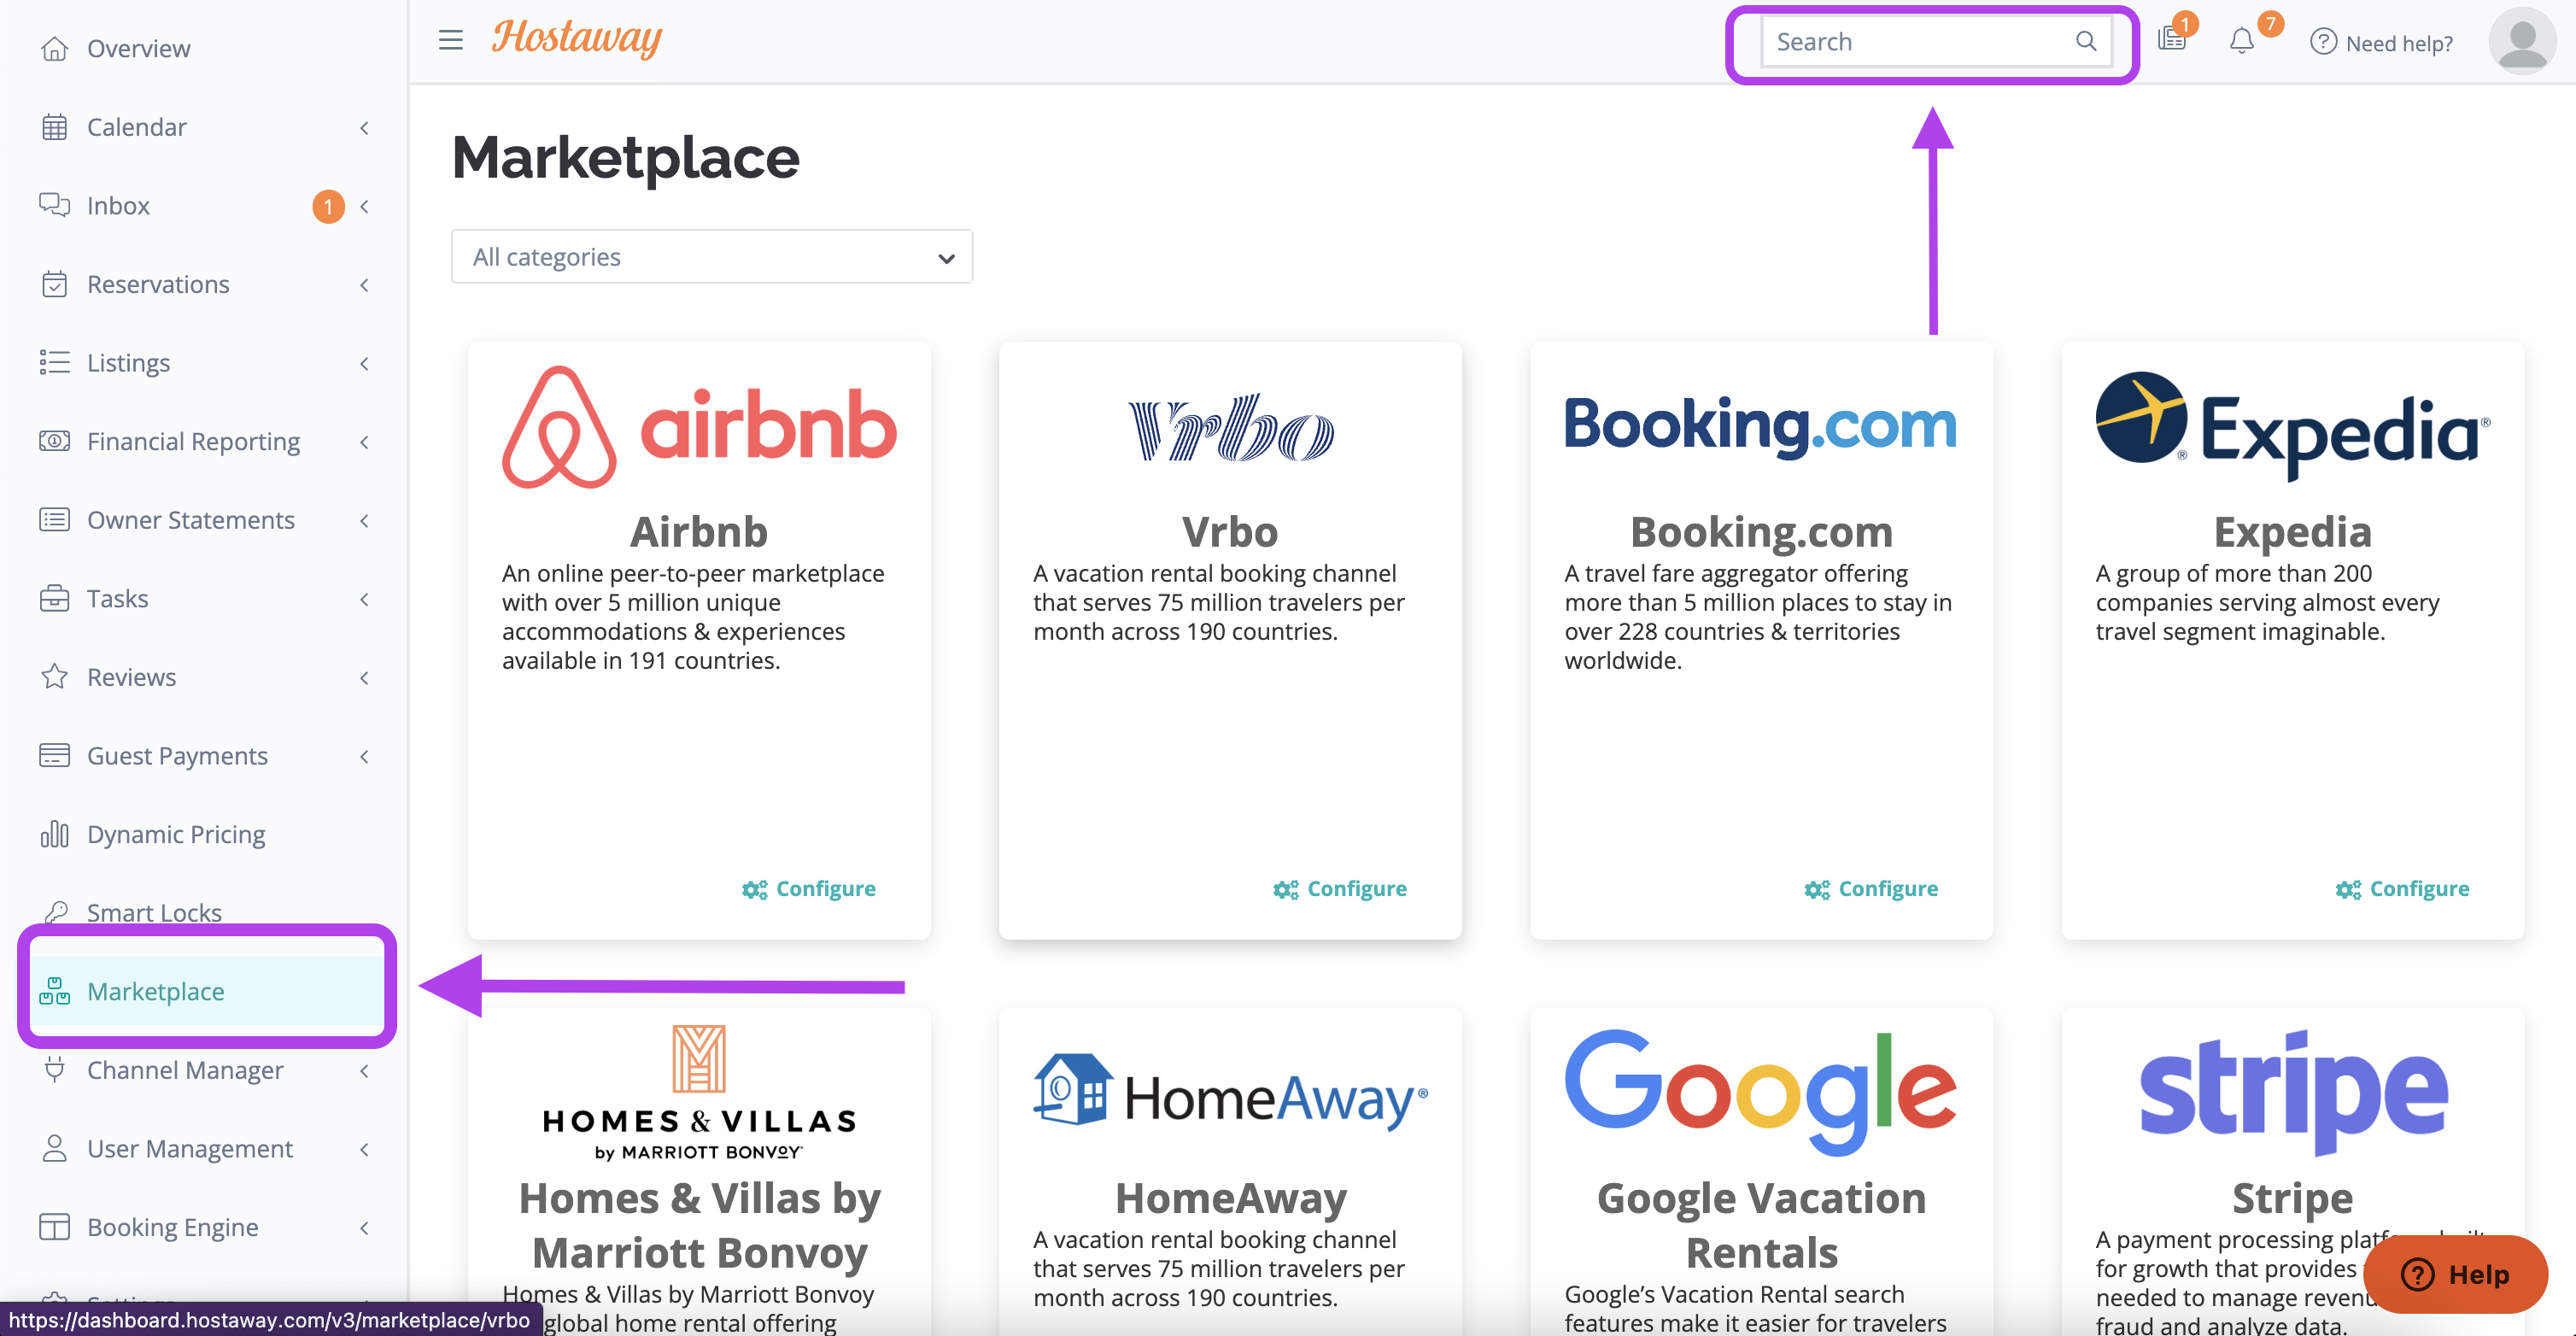Expand the Tasks submenu chevron
Image resolution: width=2576 pixels, height=1336 pixels.
[364, 599]
